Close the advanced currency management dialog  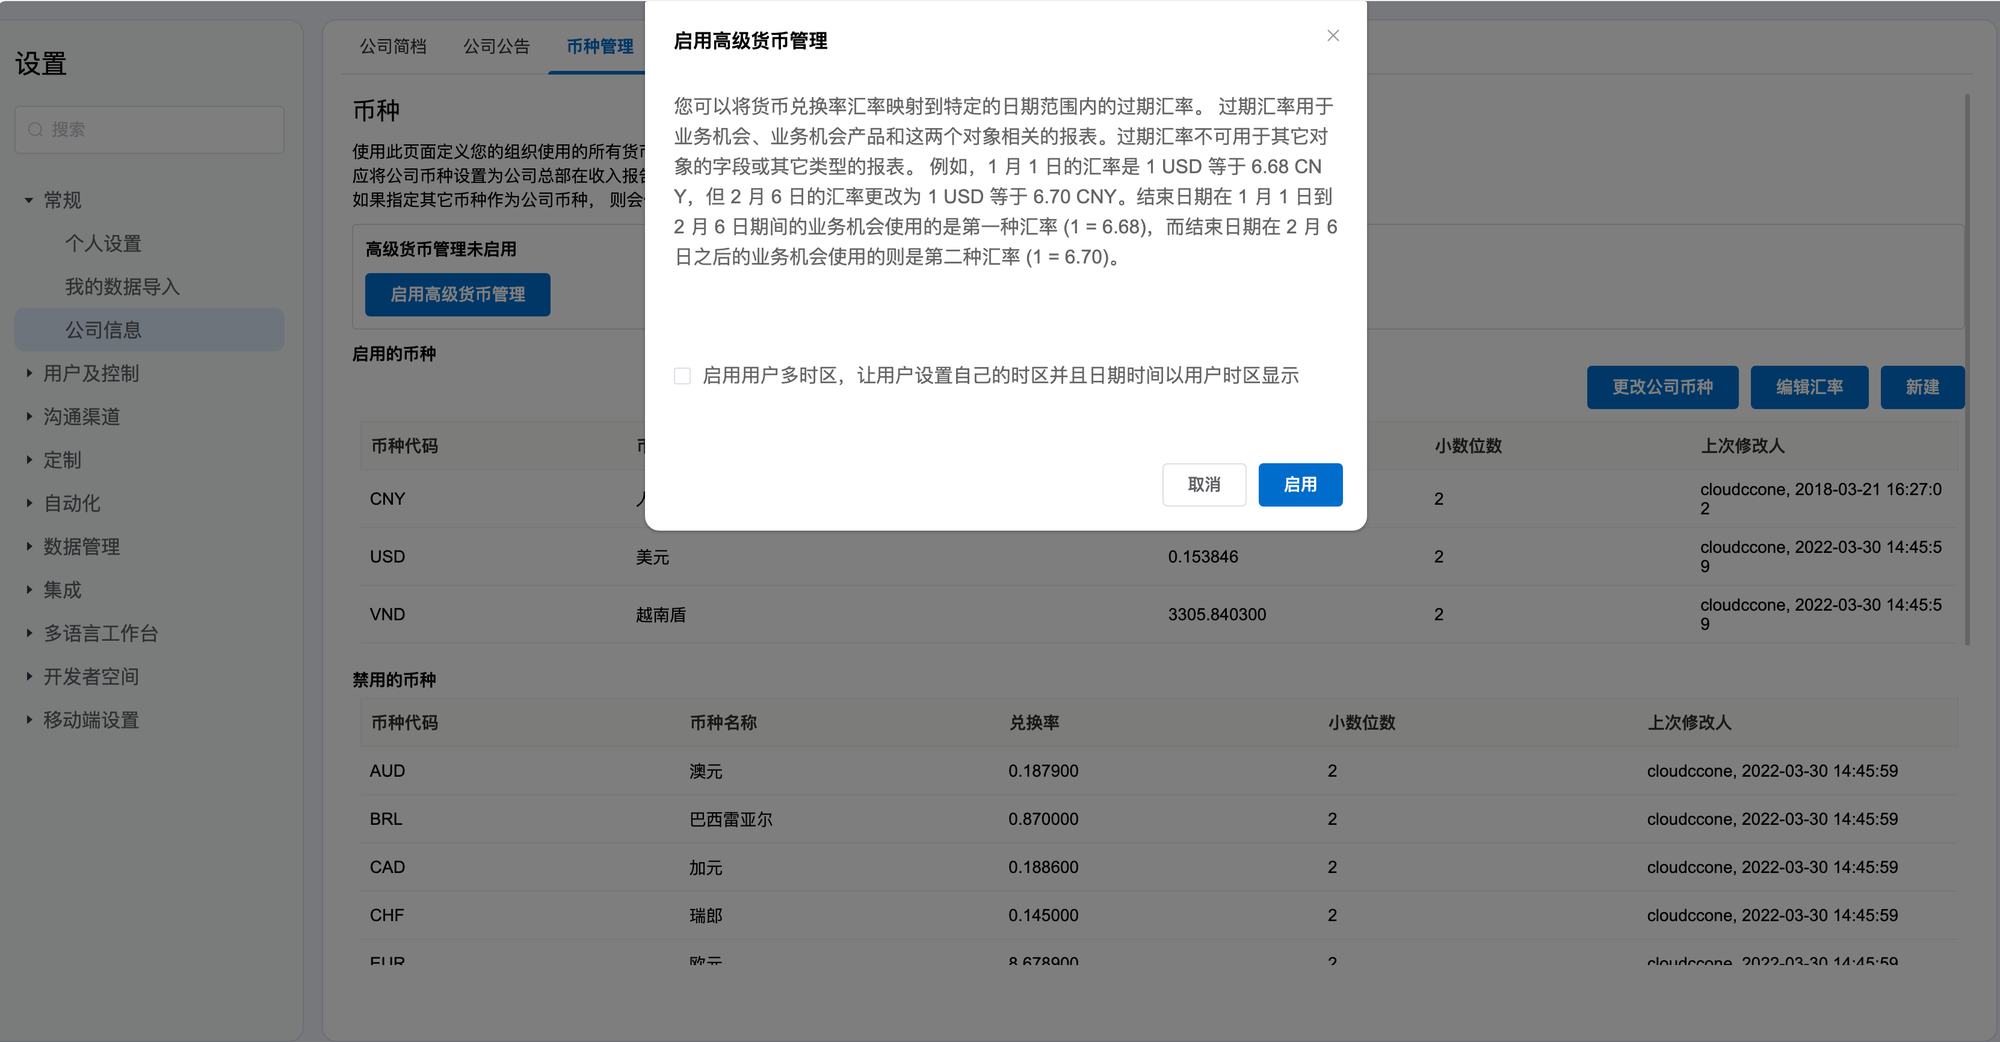[1332, 36]
